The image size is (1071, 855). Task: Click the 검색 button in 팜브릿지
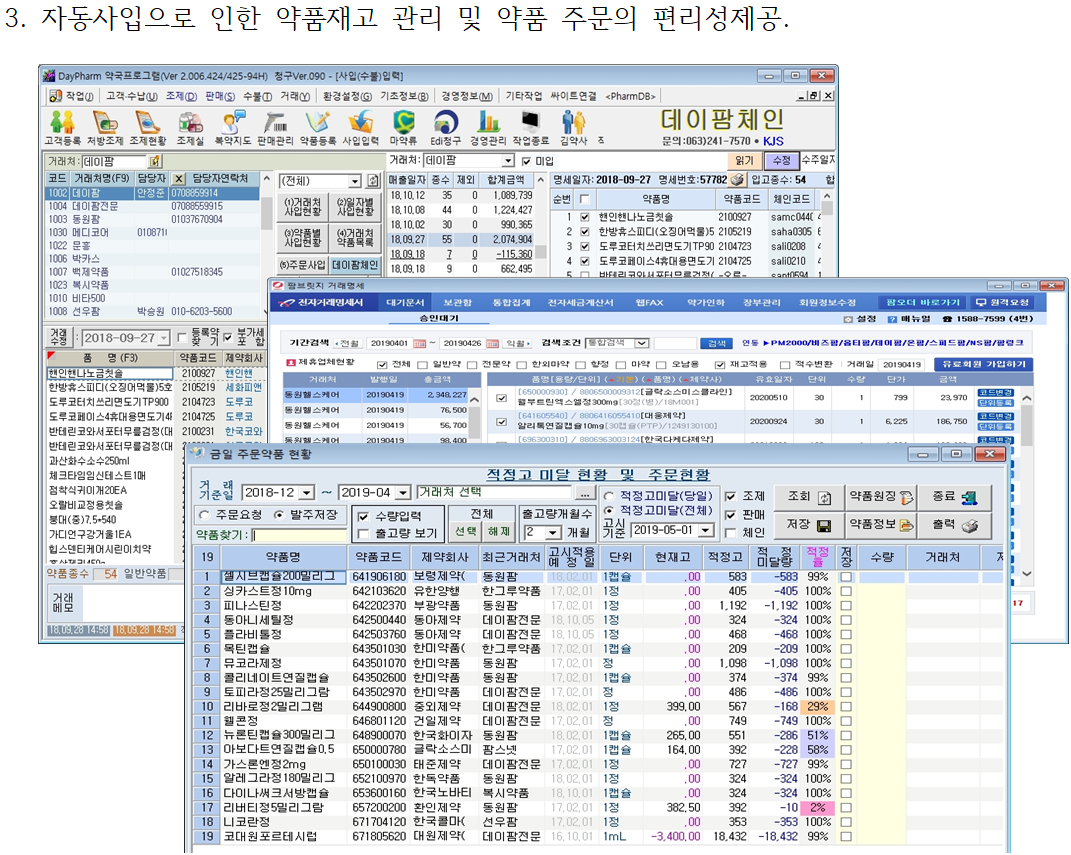pyautogui.click(x=717, y=344)
